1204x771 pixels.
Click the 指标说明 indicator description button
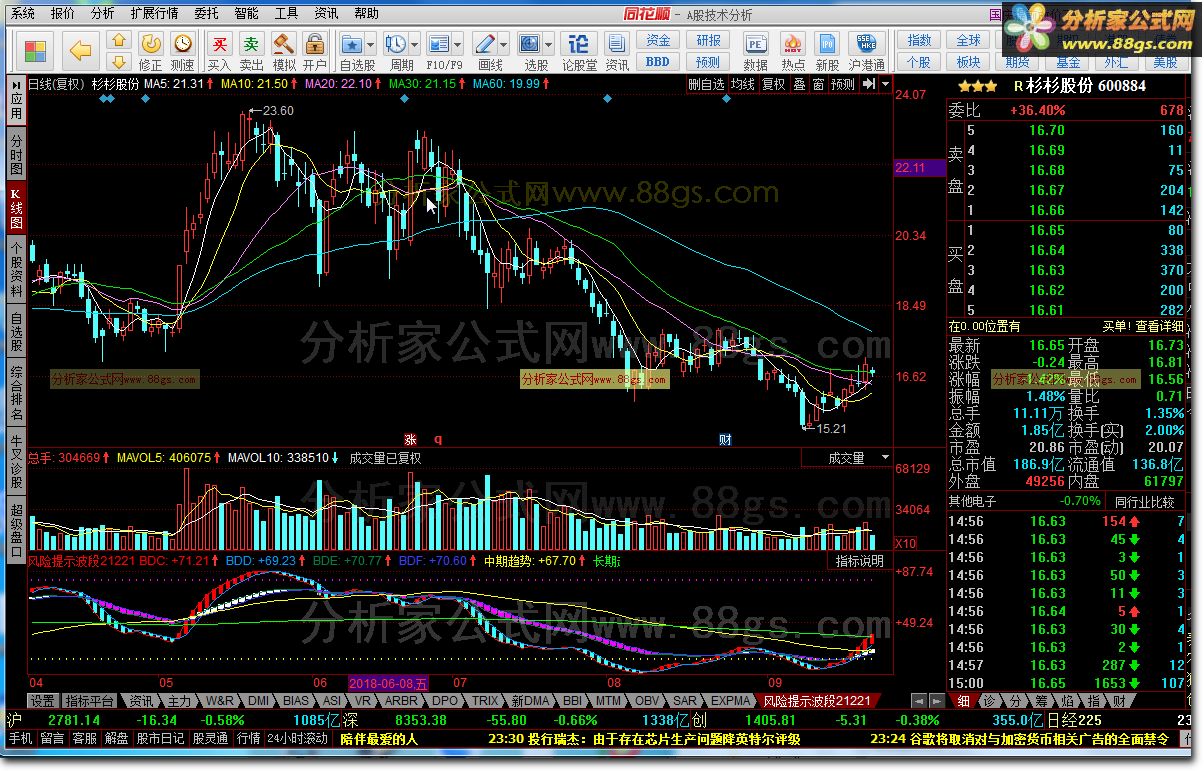click(x=860, y=561)
